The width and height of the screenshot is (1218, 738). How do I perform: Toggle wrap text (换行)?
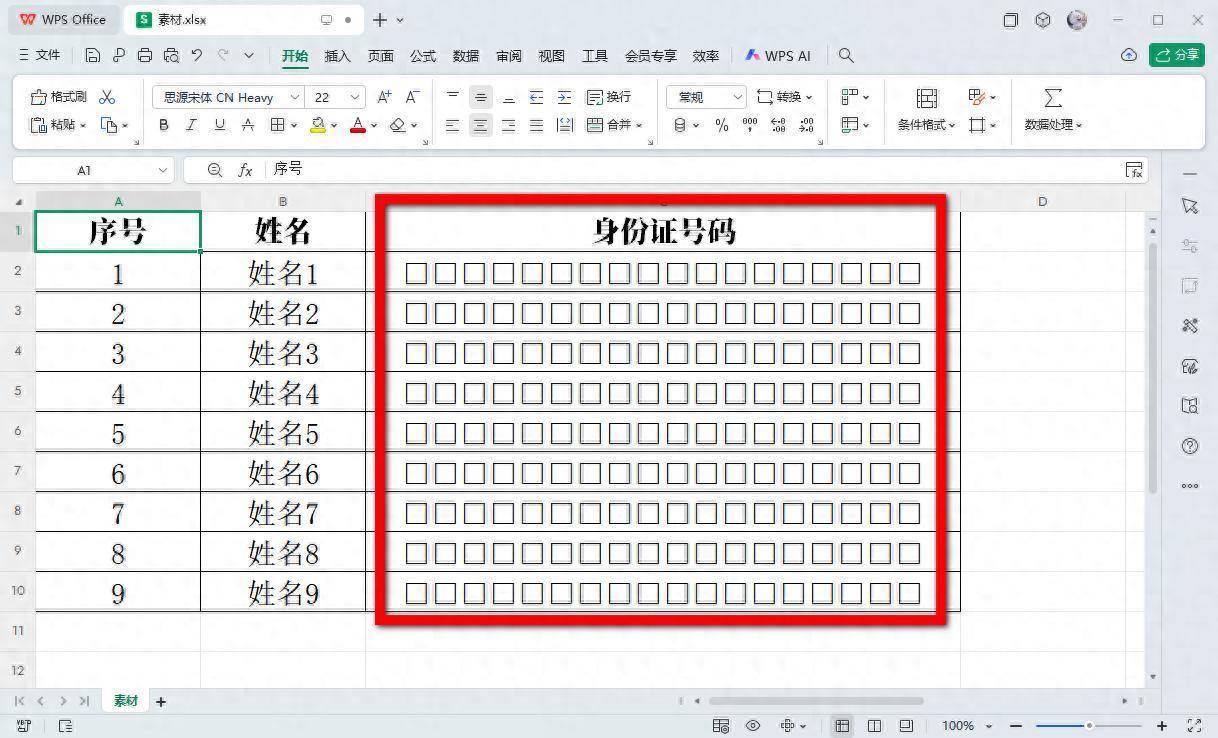608,97
